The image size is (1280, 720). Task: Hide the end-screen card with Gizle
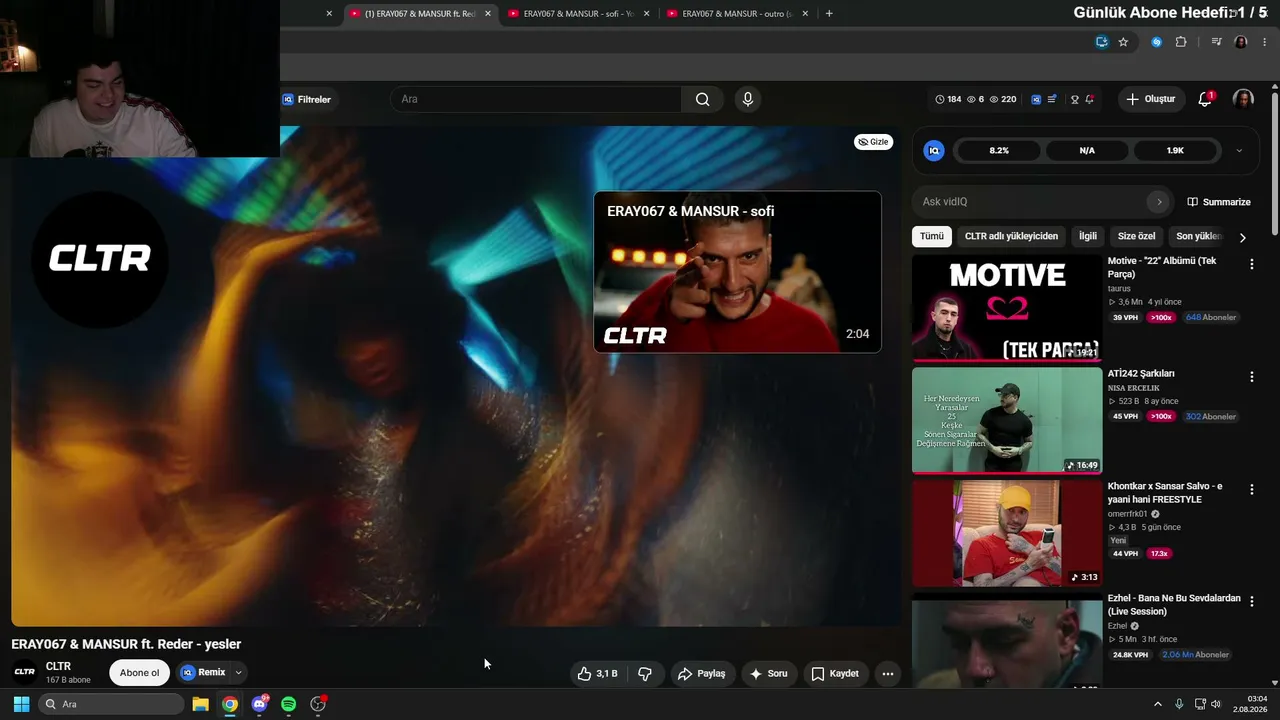tap(874, 142)
